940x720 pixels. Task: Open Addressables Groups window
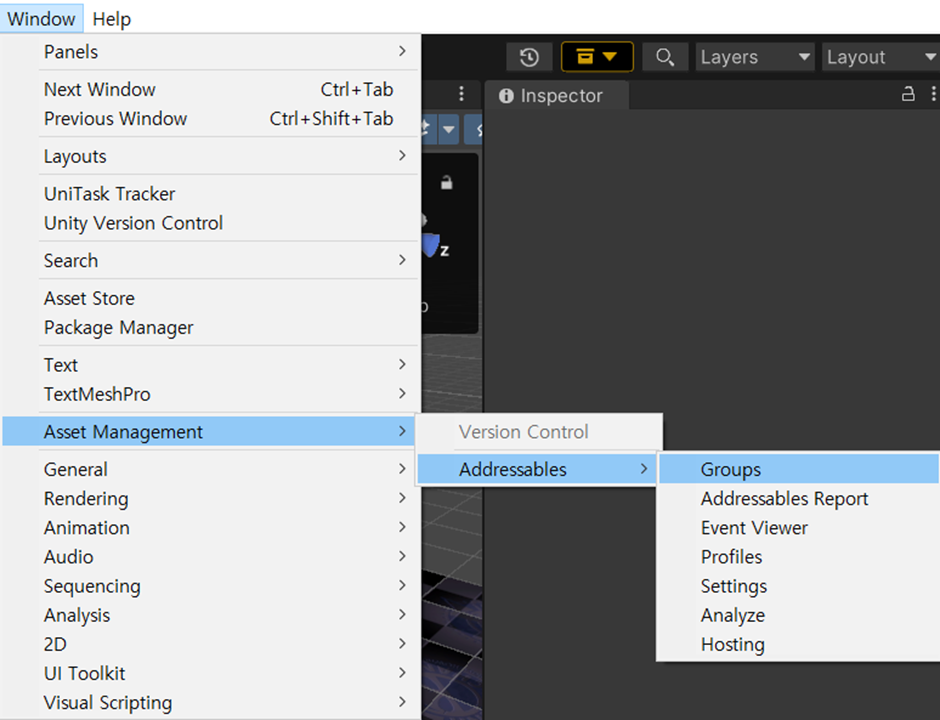tap(799, 469)
